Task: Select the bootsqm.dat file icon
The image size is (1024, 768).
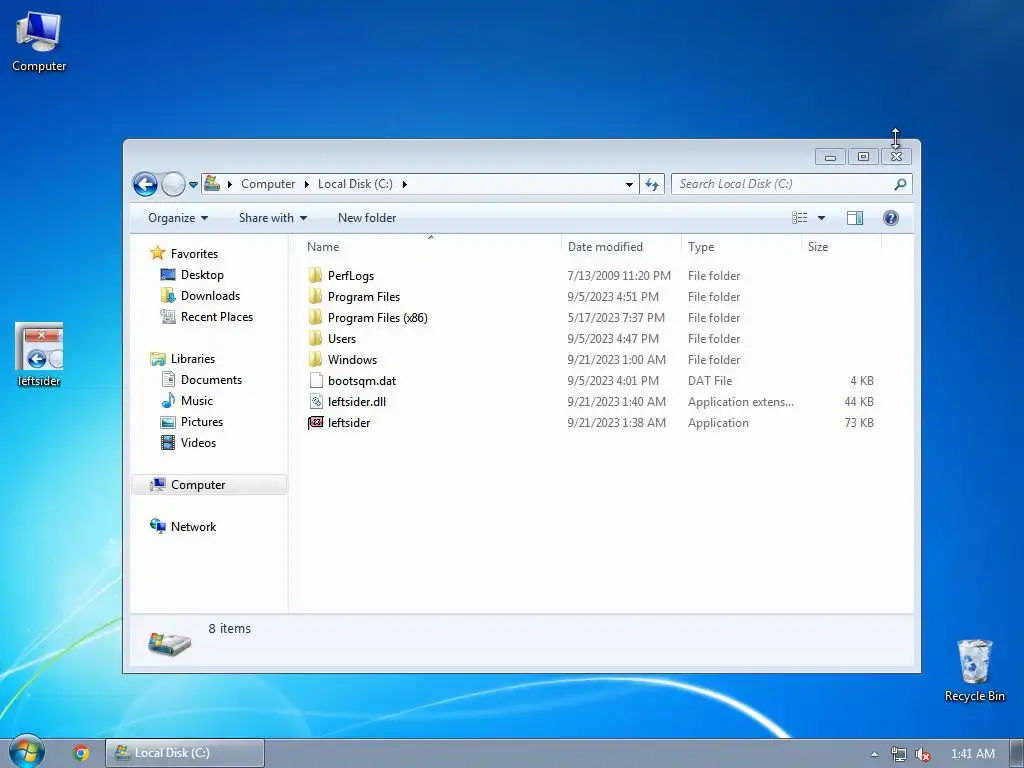Action: (x=316, y=381)
